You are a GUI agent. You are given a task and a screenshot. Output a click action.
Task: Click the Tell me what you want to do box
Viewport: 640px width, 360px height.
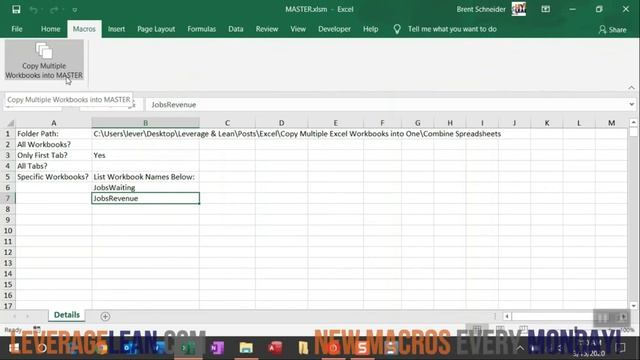click(452, 29)
